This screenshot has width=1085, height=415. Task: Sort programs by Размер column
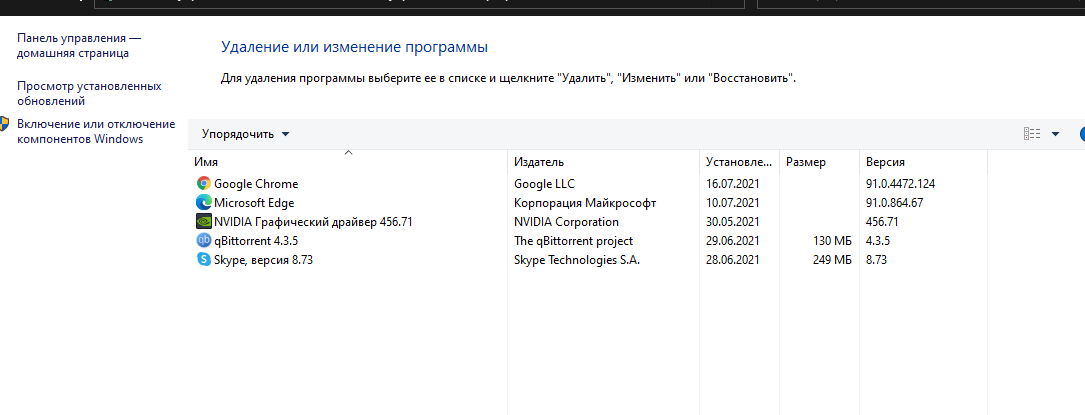coord(819,163)
